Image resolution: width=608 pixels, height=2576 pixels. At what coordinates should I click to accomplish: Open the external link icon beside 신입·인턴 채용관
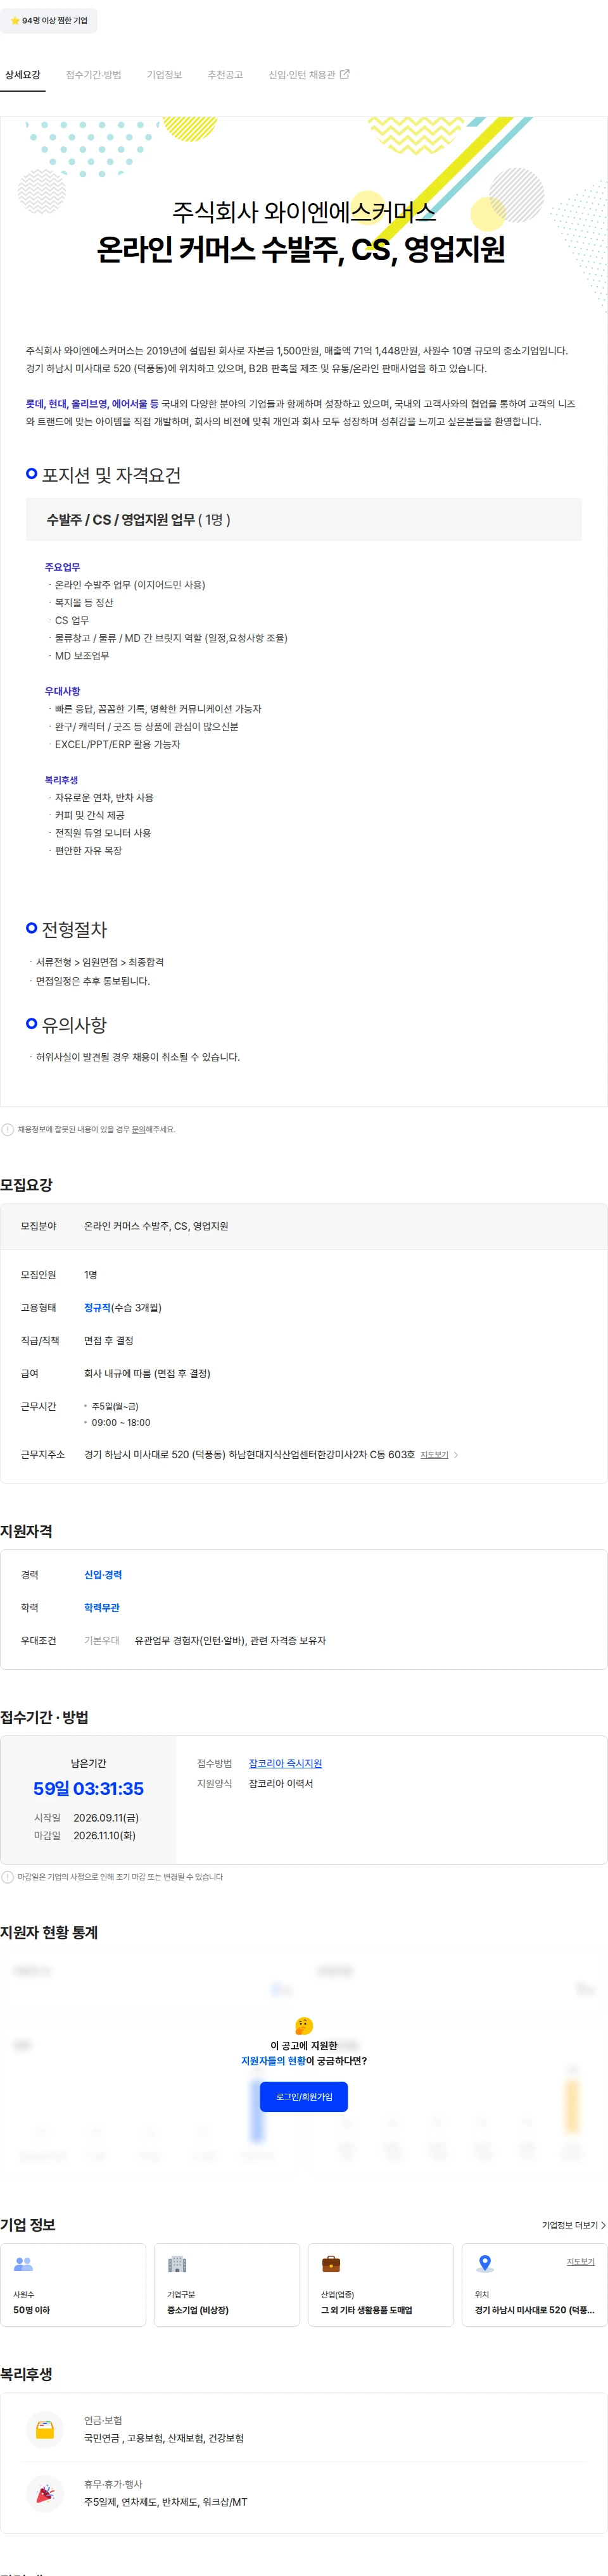point(345,74)
